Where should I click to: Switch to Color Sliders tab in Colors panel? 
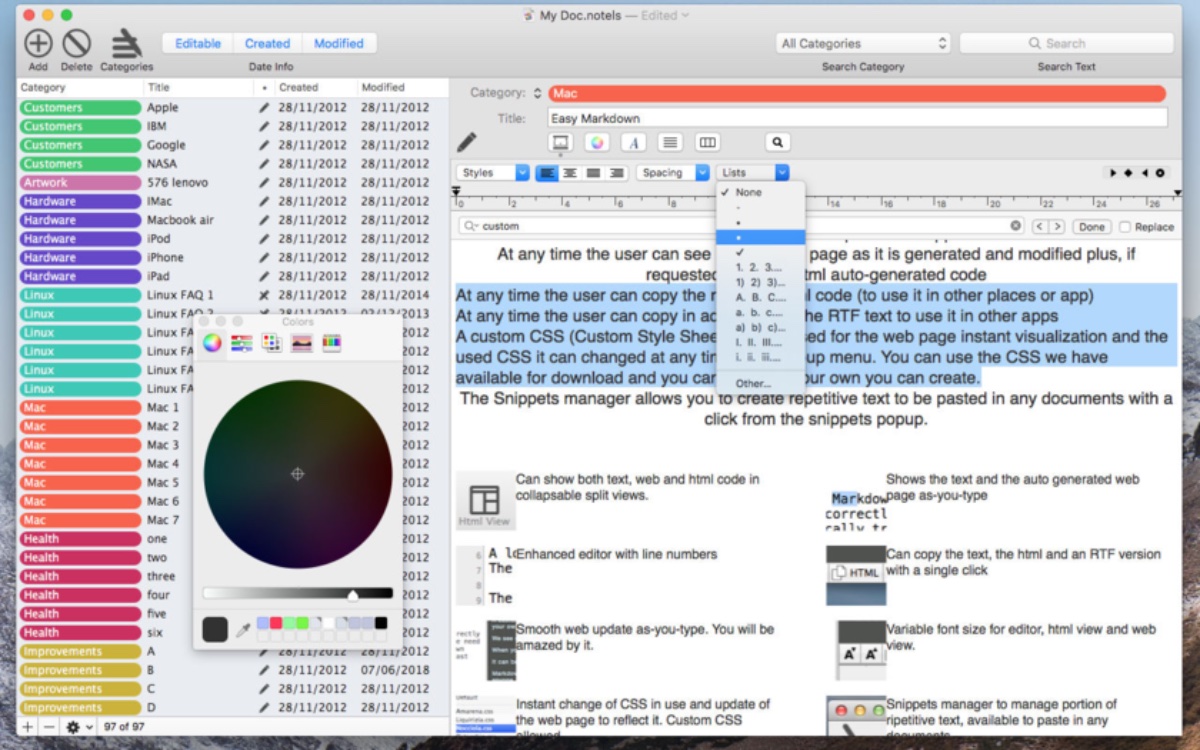(x=241, y=343)
